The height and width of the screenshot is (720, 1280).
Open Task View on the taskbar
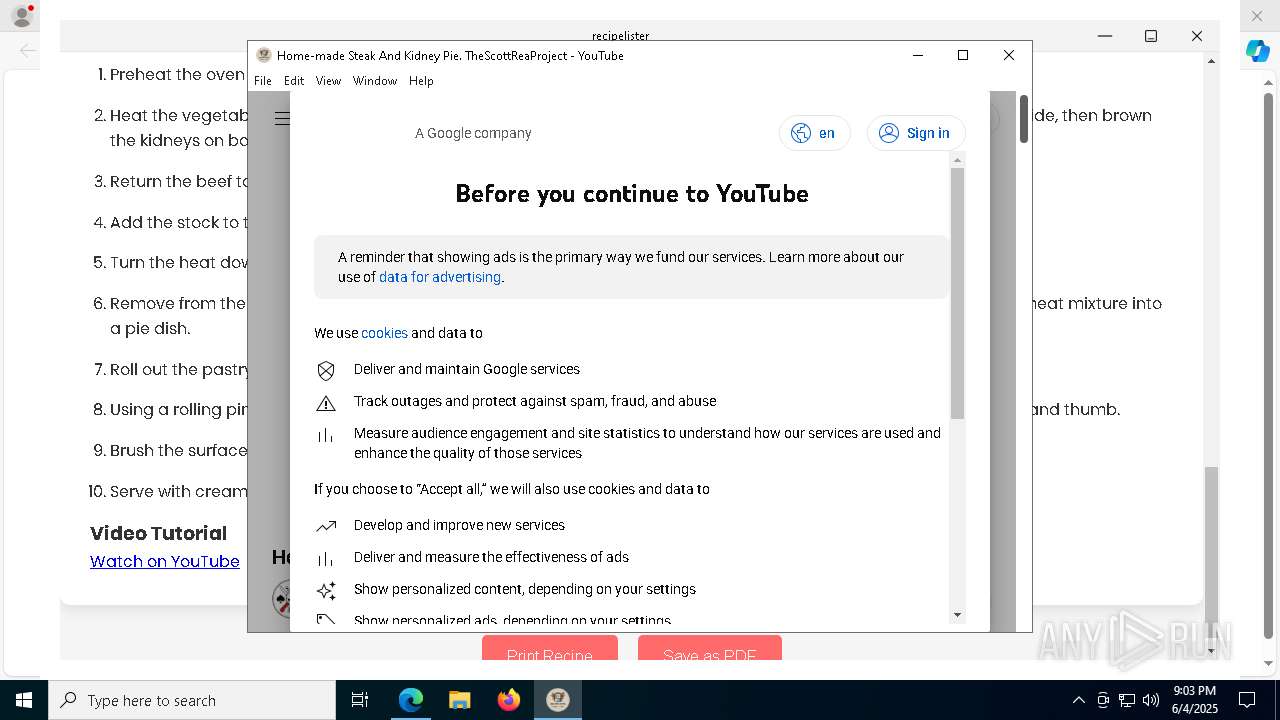(x=360, y=700)
